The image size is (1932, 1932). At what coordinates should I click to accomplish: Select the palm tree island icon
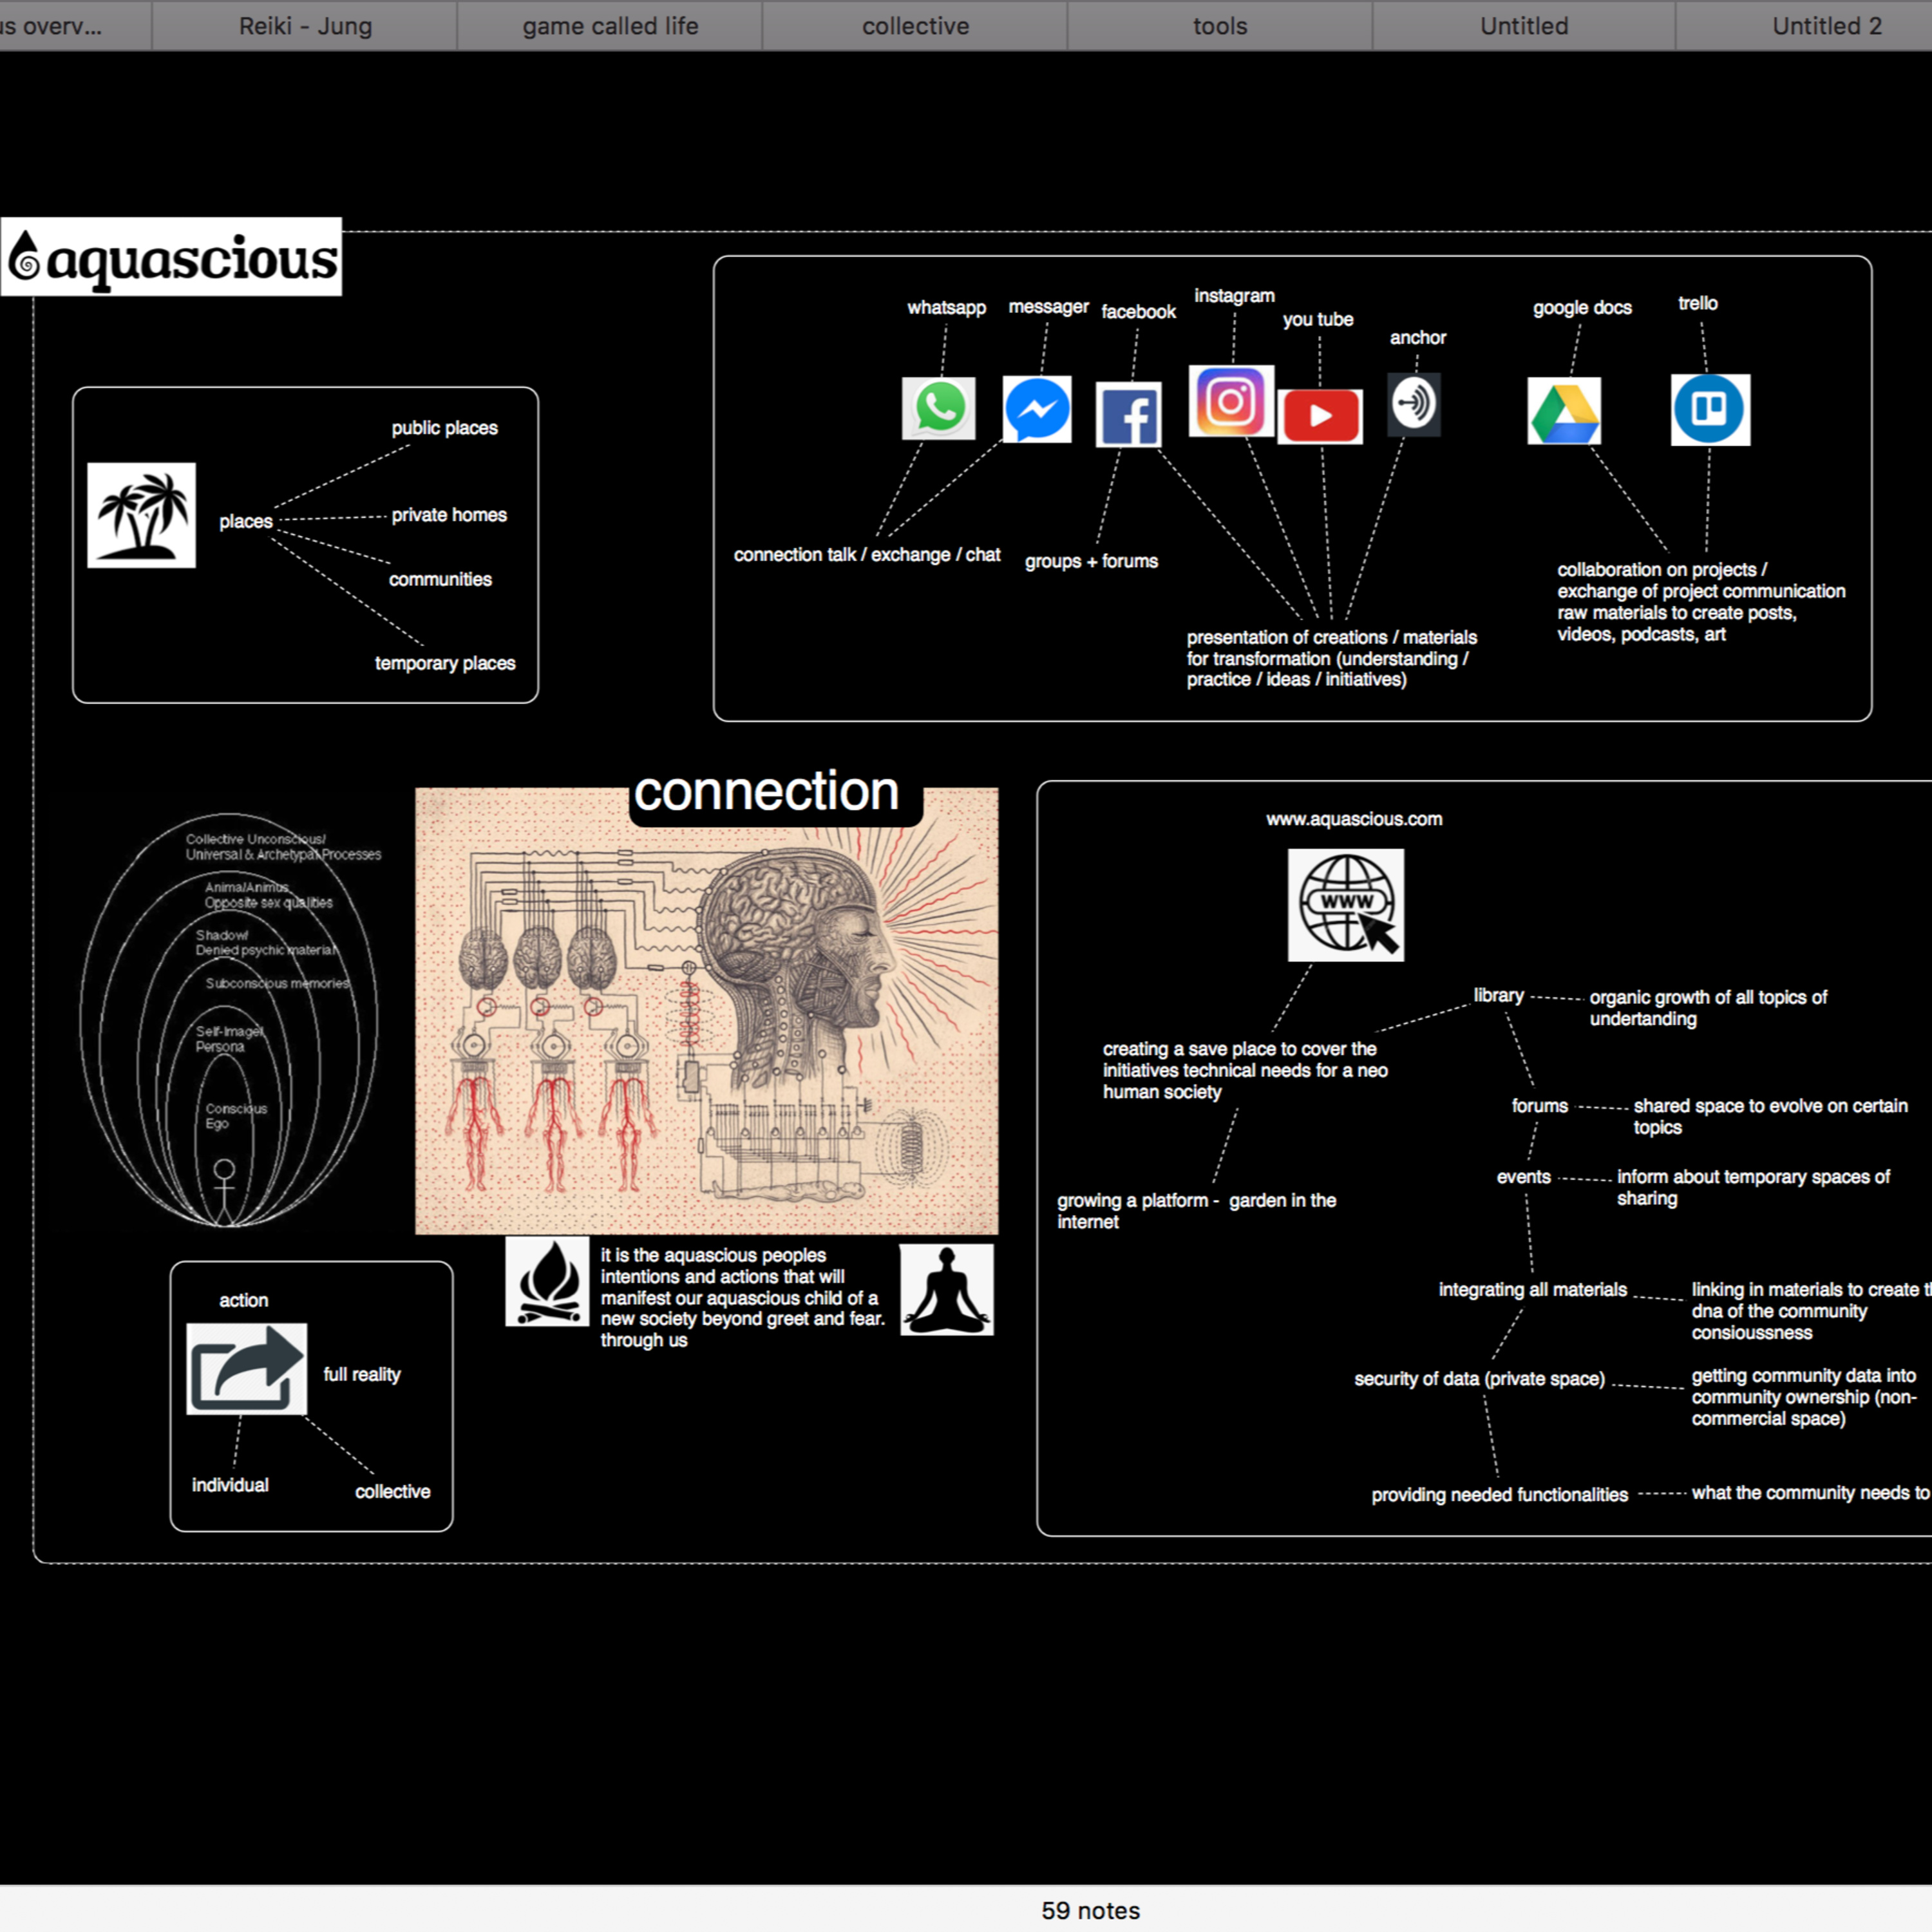coord(141,515)
